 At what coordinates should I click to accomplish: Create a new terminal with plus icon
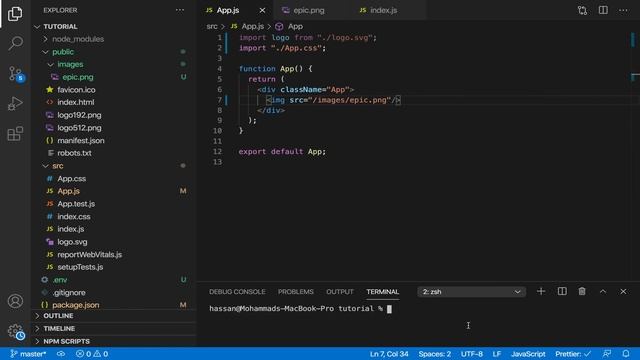coord(541,291)
